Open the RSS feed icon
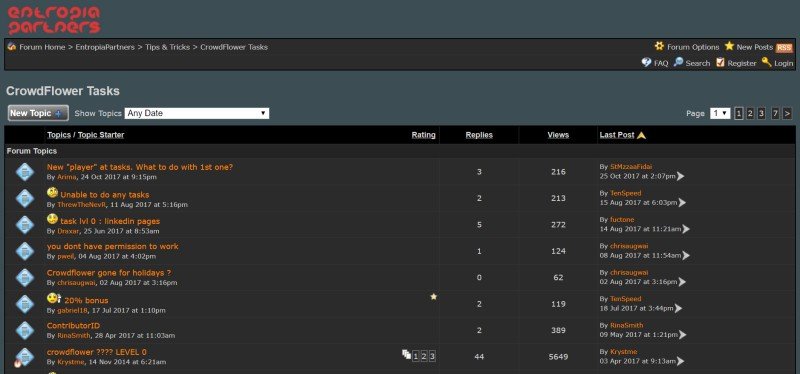Viewport: 800px width, 374px height. click(x=784, y=48)
